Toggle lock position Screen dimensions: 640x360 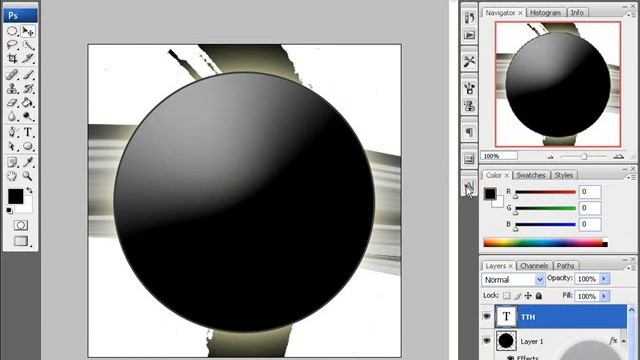click(528, 296)
